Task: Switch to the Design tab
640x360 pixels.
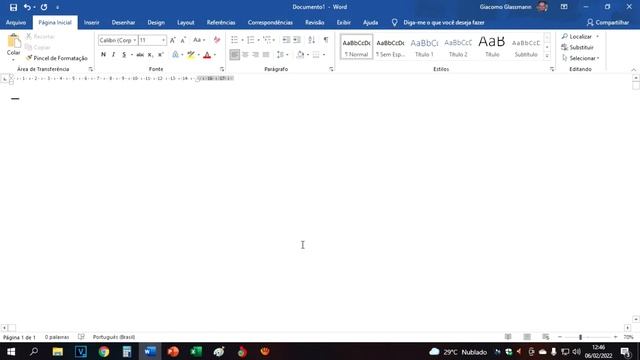Action: (156, 22)
